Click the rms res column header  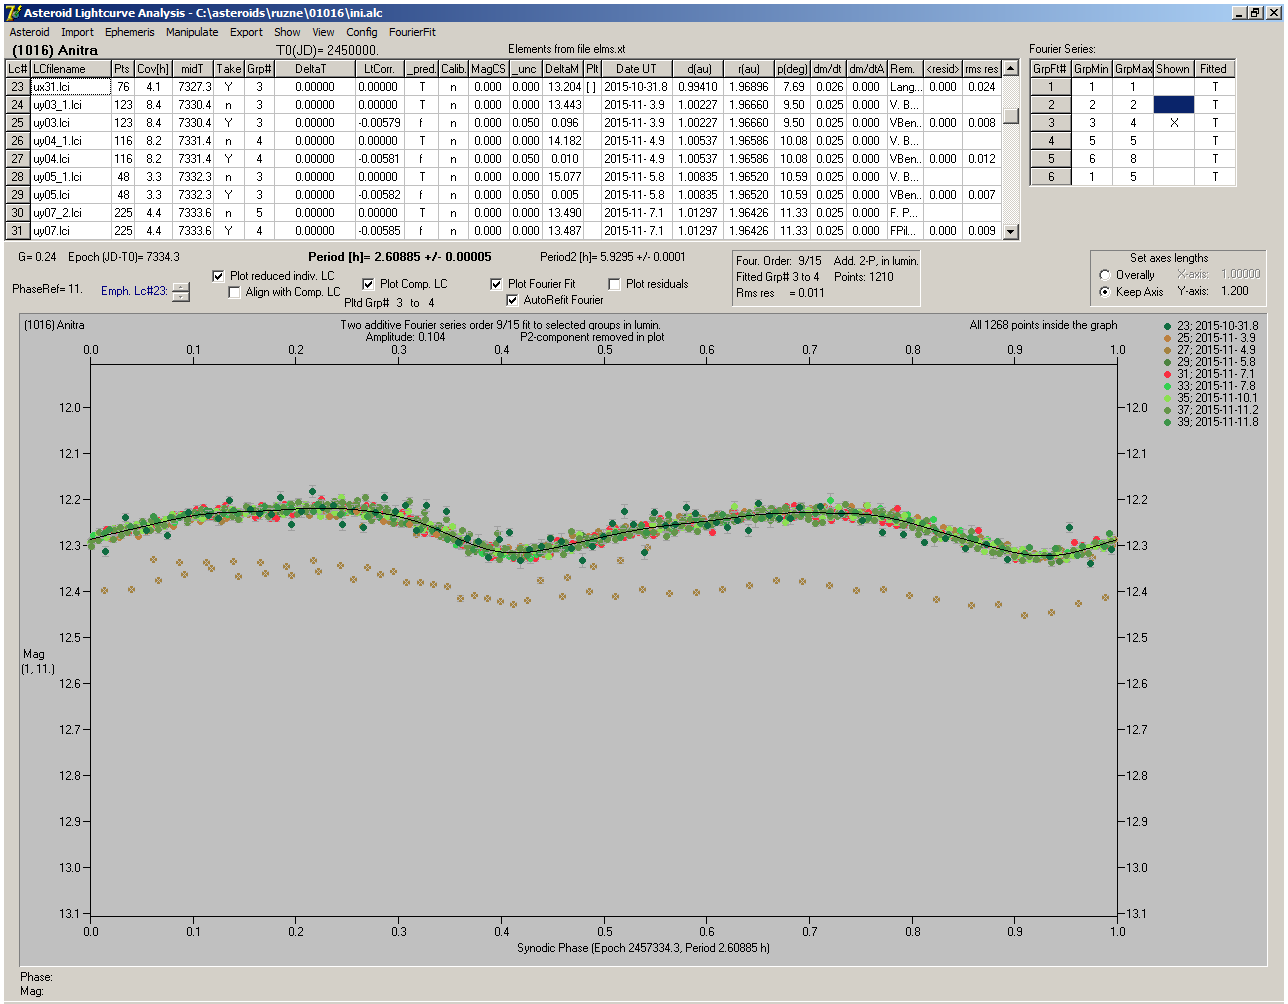click(x=981, y=69)
